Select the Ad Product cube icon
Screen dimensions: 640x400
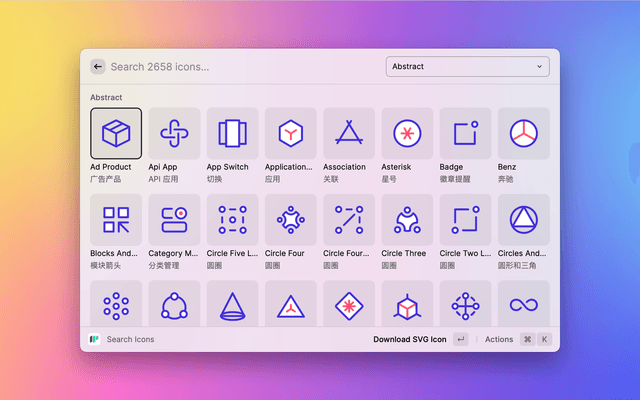pos(116,133)
